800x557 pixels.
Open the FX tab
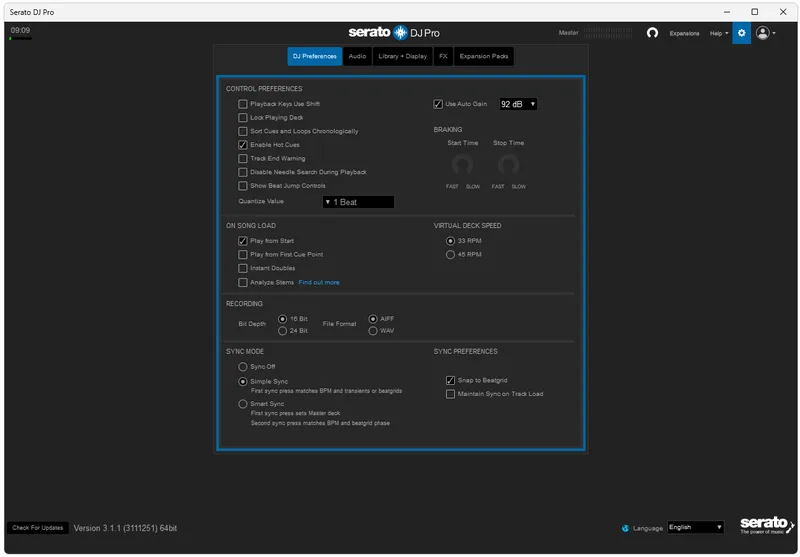pos(443,56)
